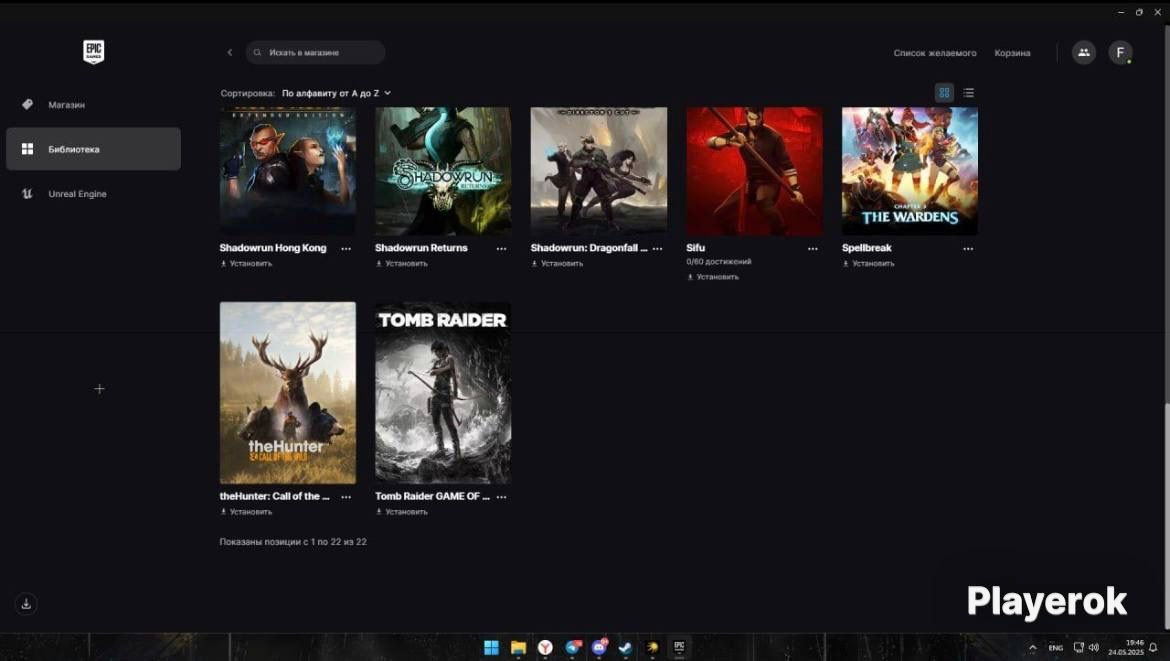Open File Explorer from the taskbar
The height and width of the screenshot is (661, 1170).
[518, 647]
